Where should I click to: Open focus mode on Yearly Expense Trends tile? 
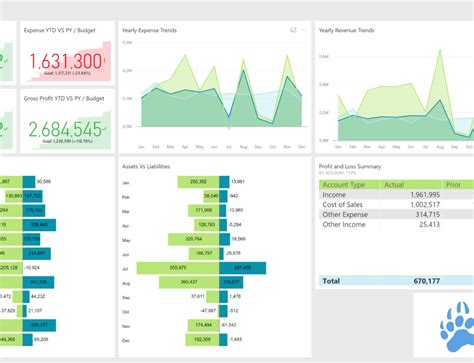(293, 30)
